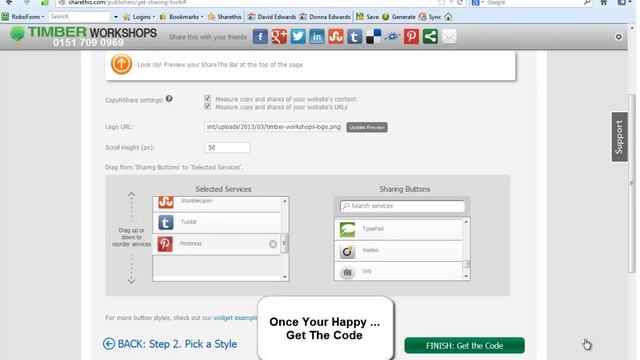640x360 pixels.
Task: Select Viadeo sharing button
Action: (x=399, y=251)
